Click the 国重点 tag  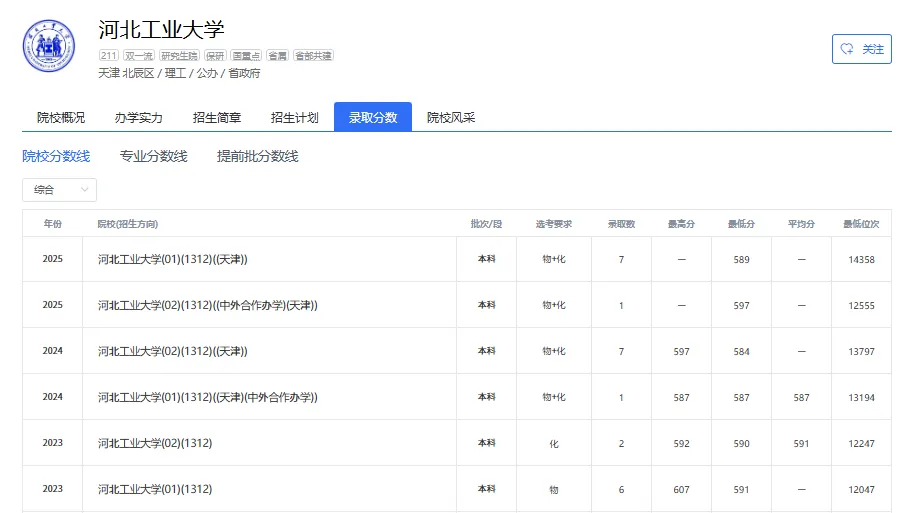[246, 56]
